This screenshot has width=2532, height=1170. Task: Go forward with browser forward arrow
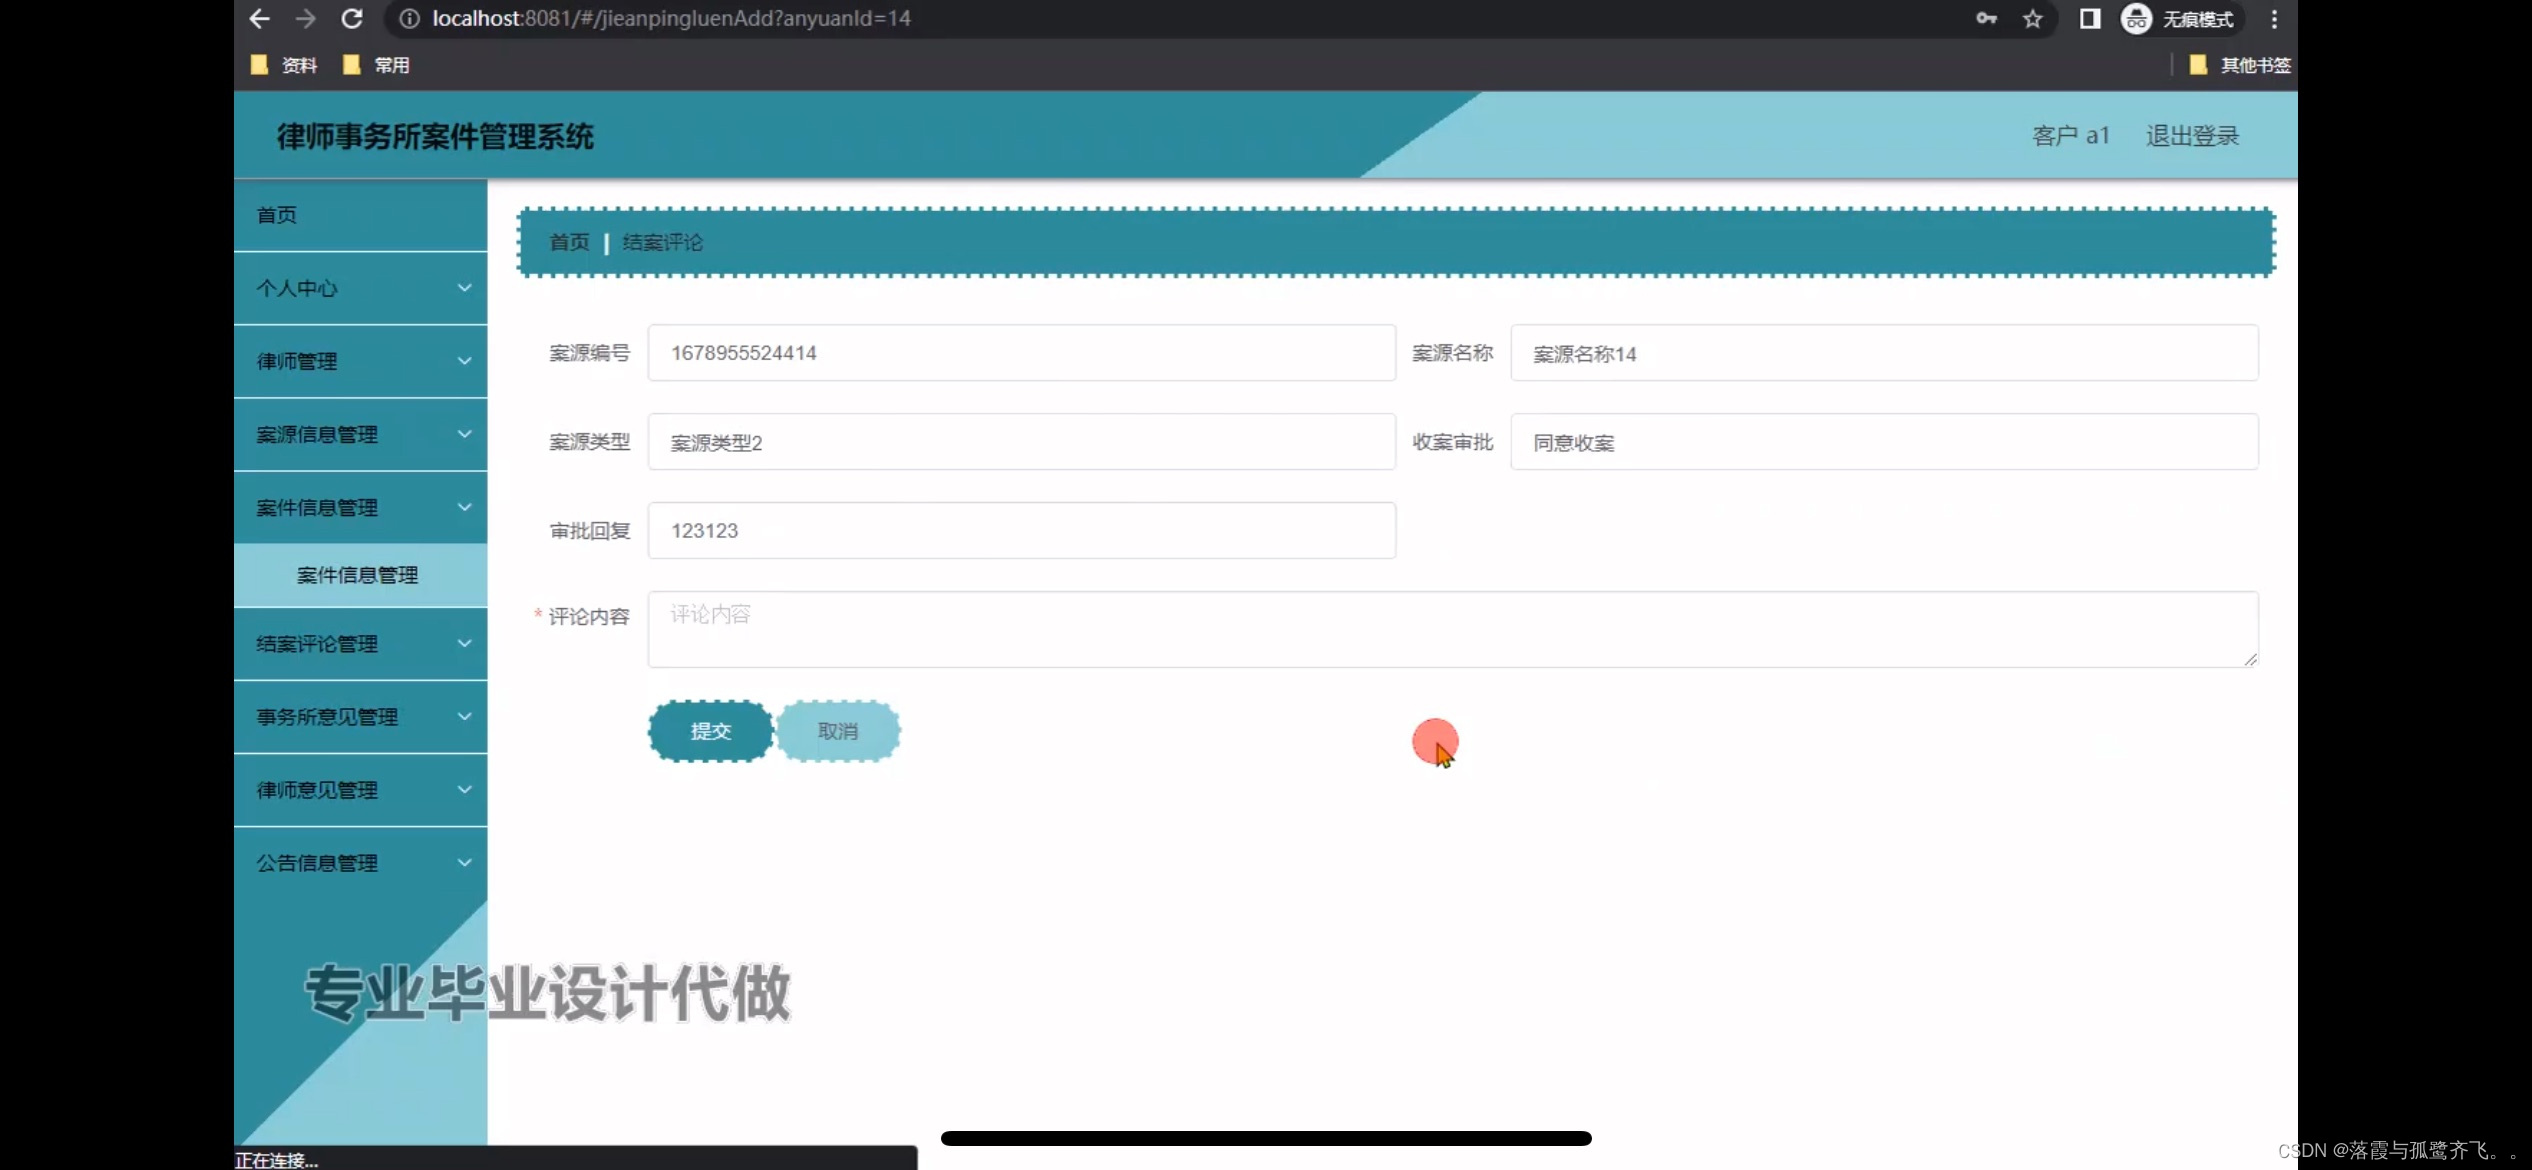(x=305, y=18)
